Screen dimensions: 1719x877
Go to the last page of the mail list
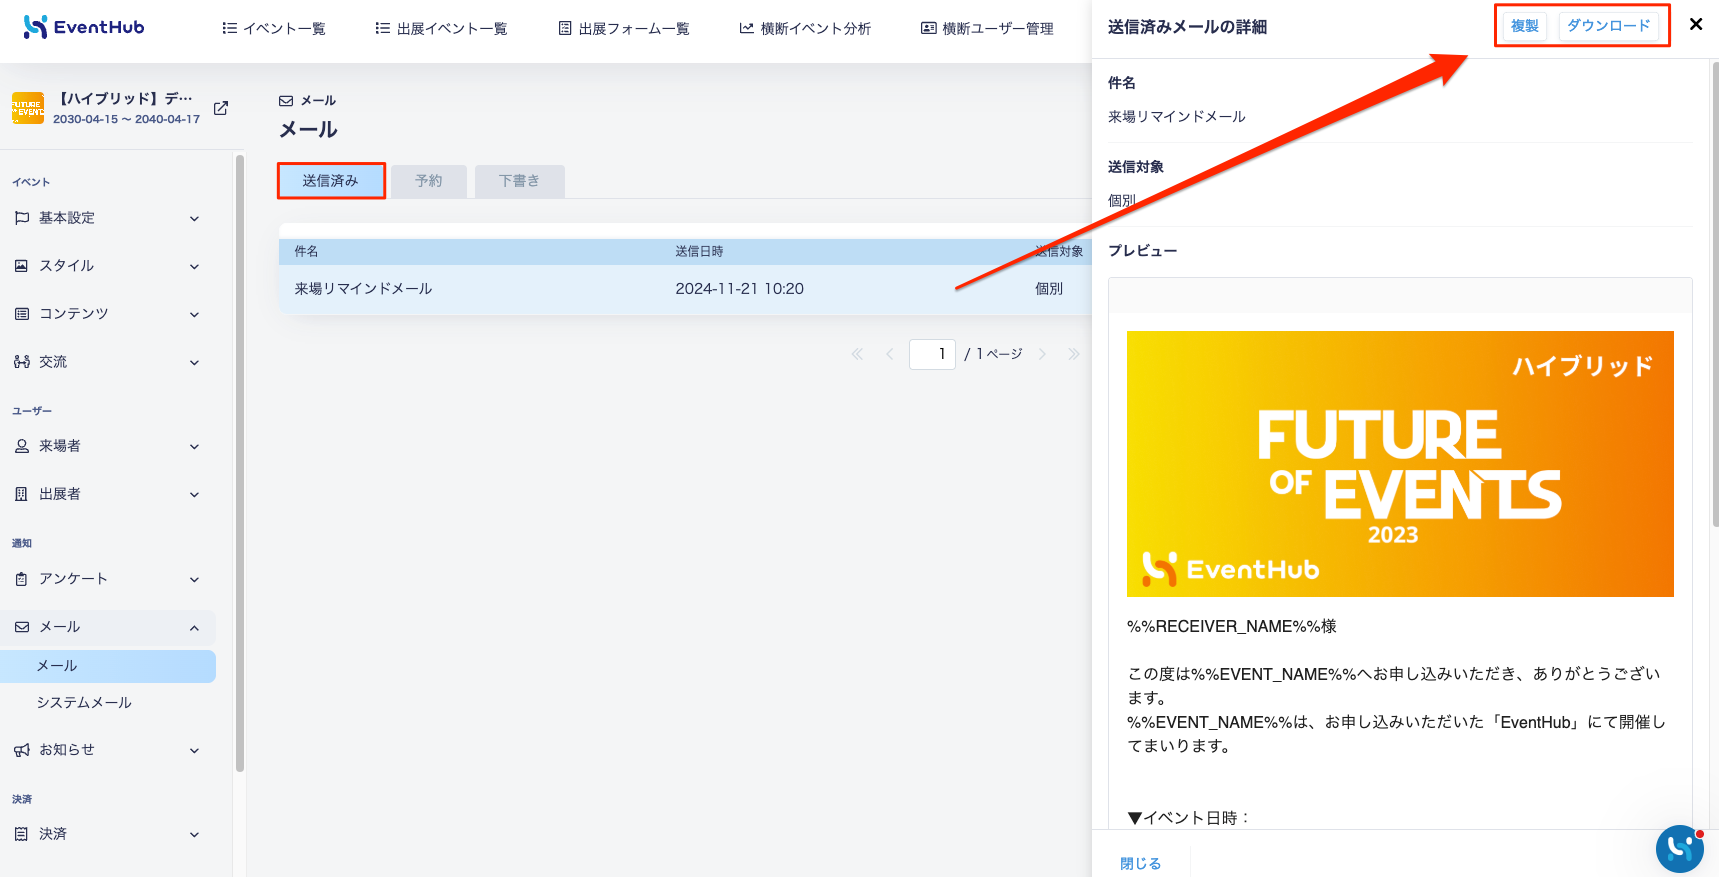click(x=1073, y=354)
